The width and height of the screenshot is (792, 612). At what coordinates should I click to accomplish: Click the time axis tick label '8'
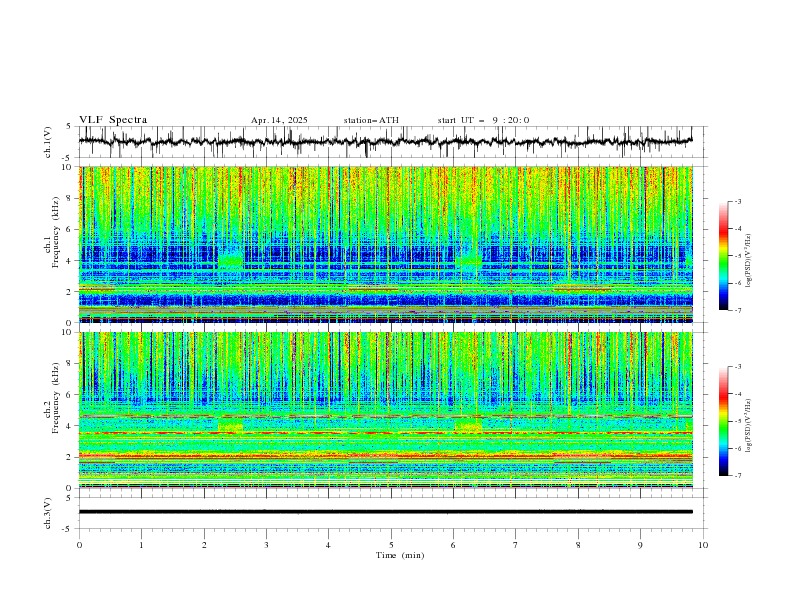pyautogui.click(x=578, y=545)
